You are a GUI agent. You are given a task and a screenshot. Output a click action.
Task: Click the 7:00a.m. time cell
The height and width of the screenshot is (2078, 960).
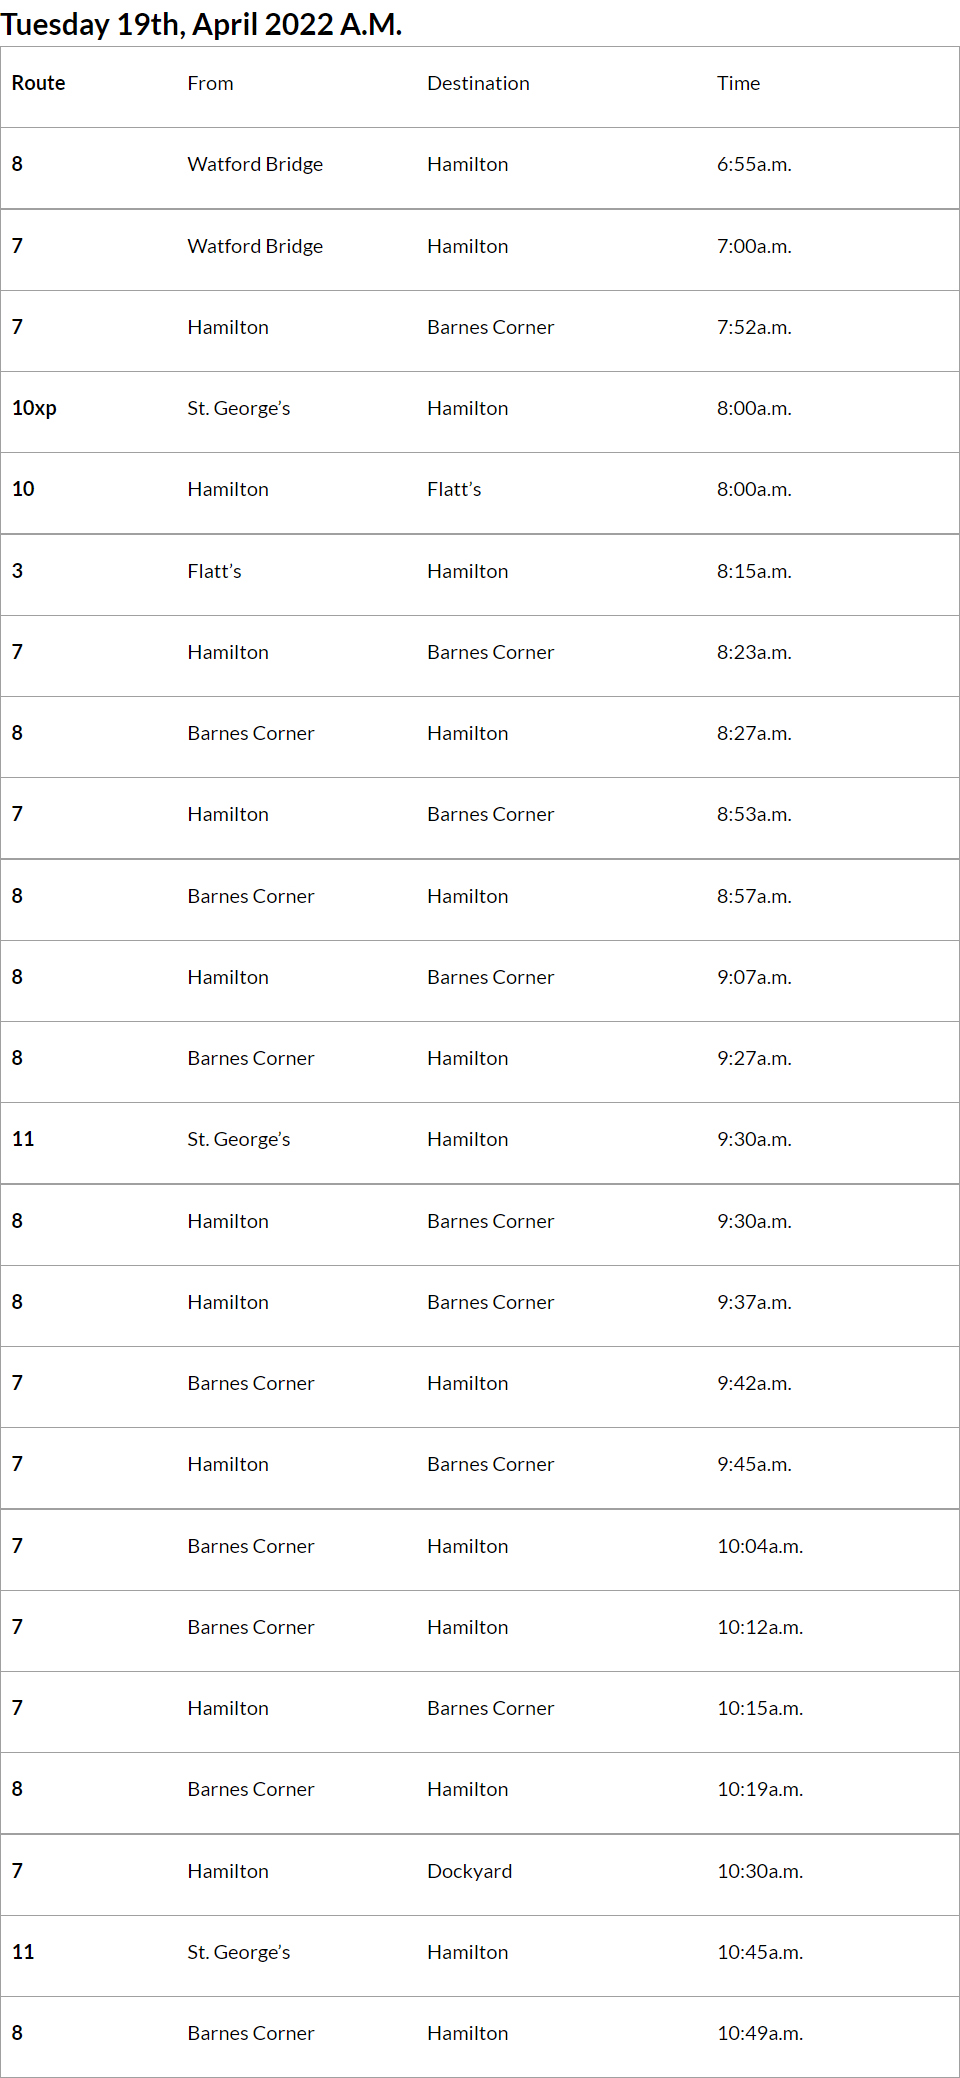coord(754,247)
